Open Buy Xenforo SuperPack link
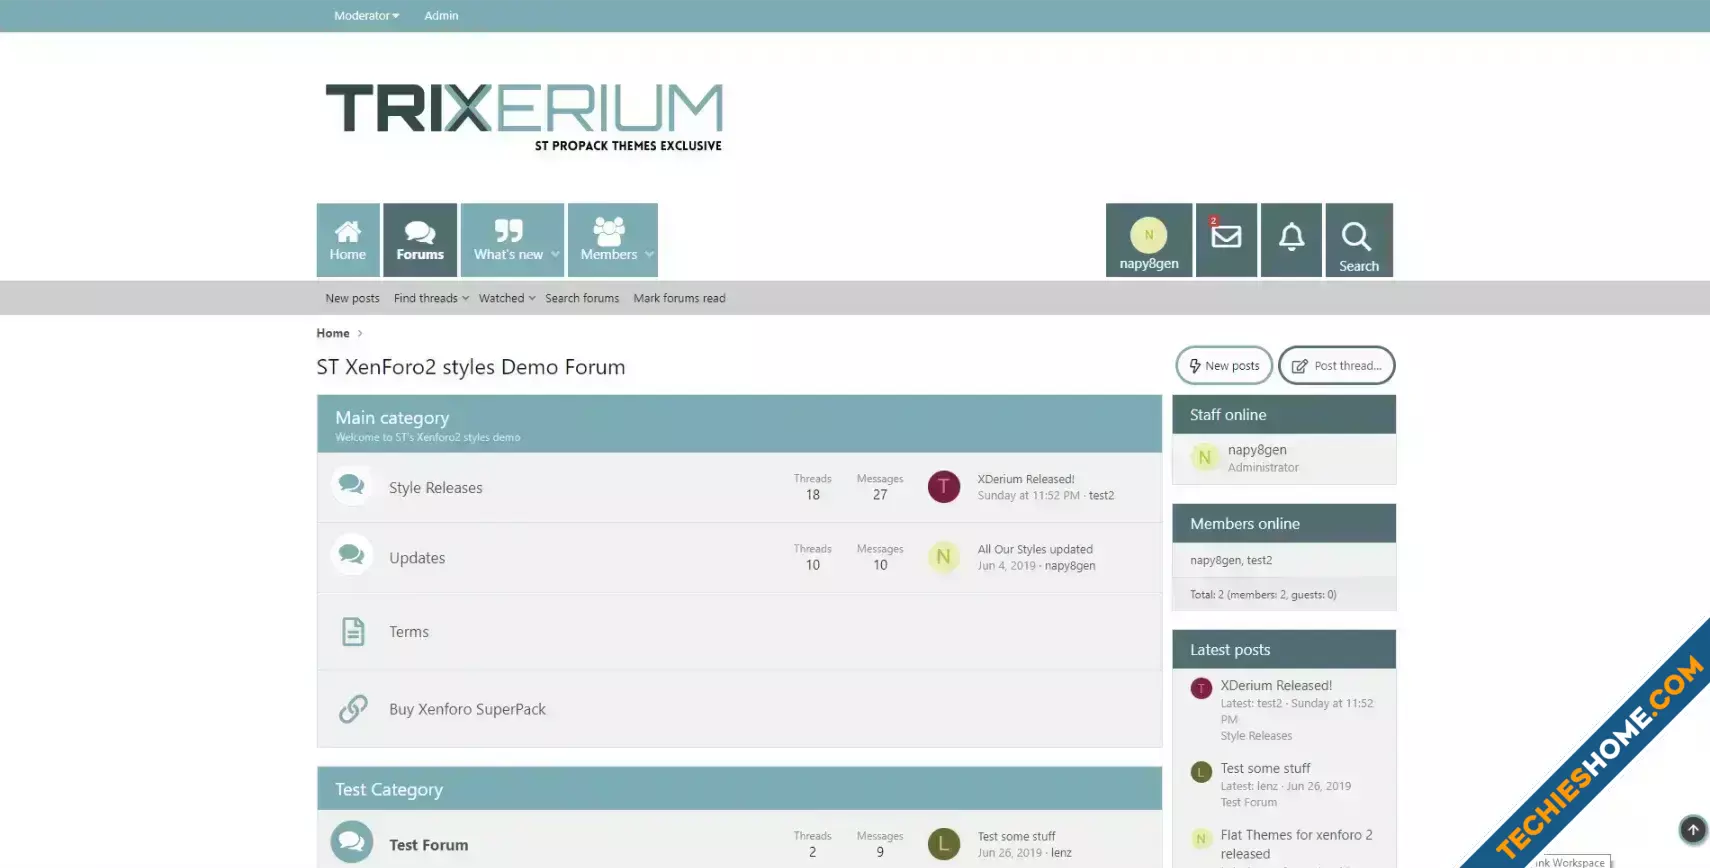Viewport: 1710px width, 868px height. [467, 709]
